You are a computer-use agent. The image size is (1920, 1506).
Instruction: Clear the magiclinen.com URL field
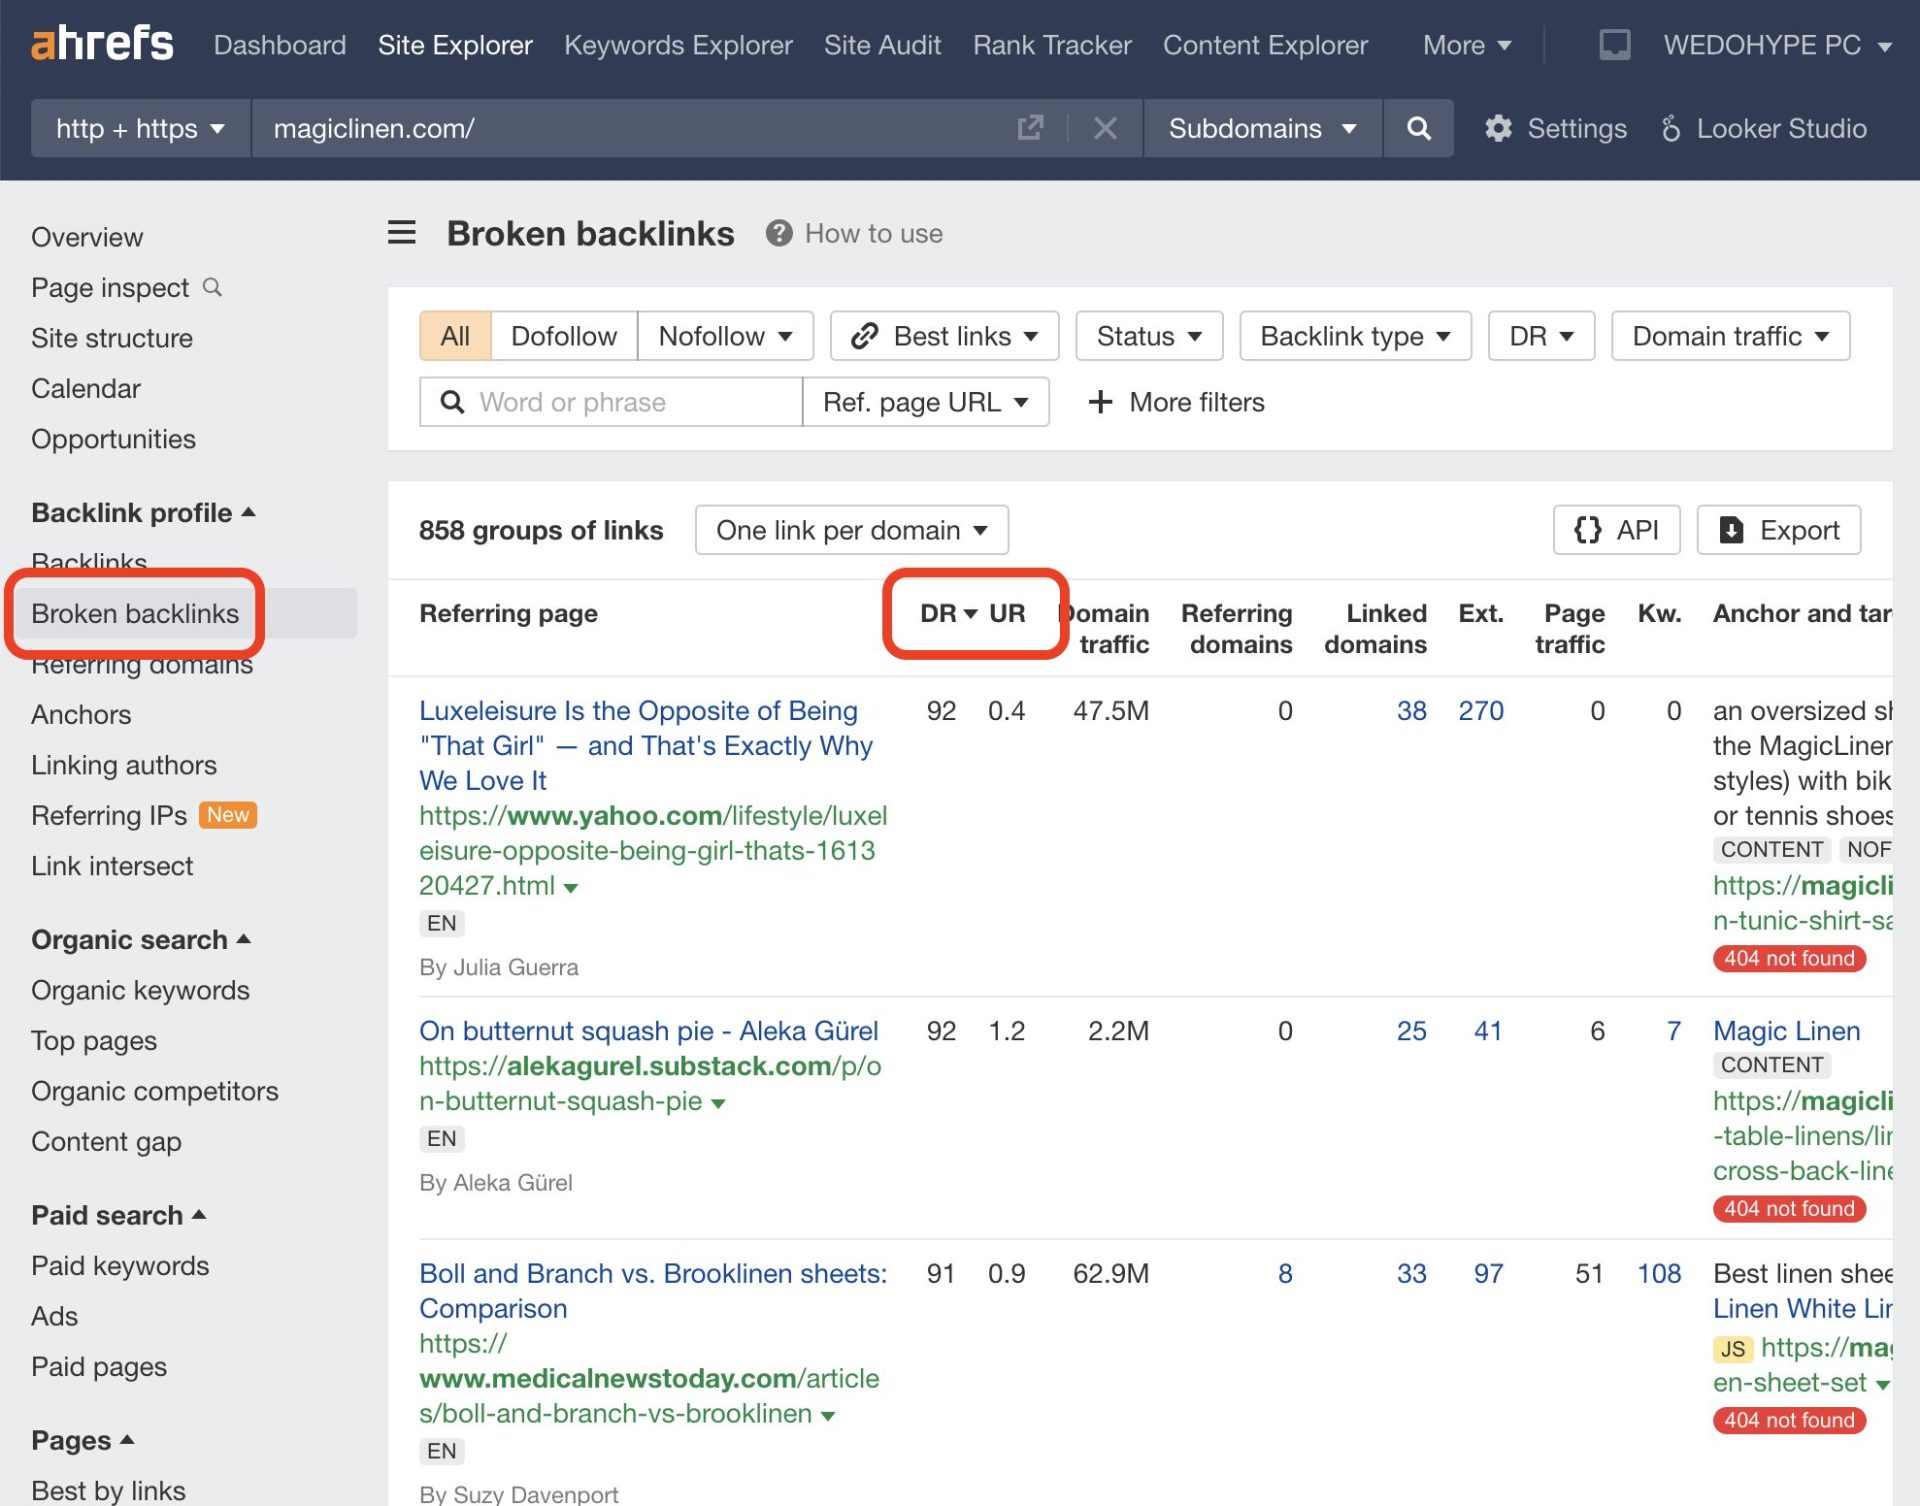(1105, 128)
